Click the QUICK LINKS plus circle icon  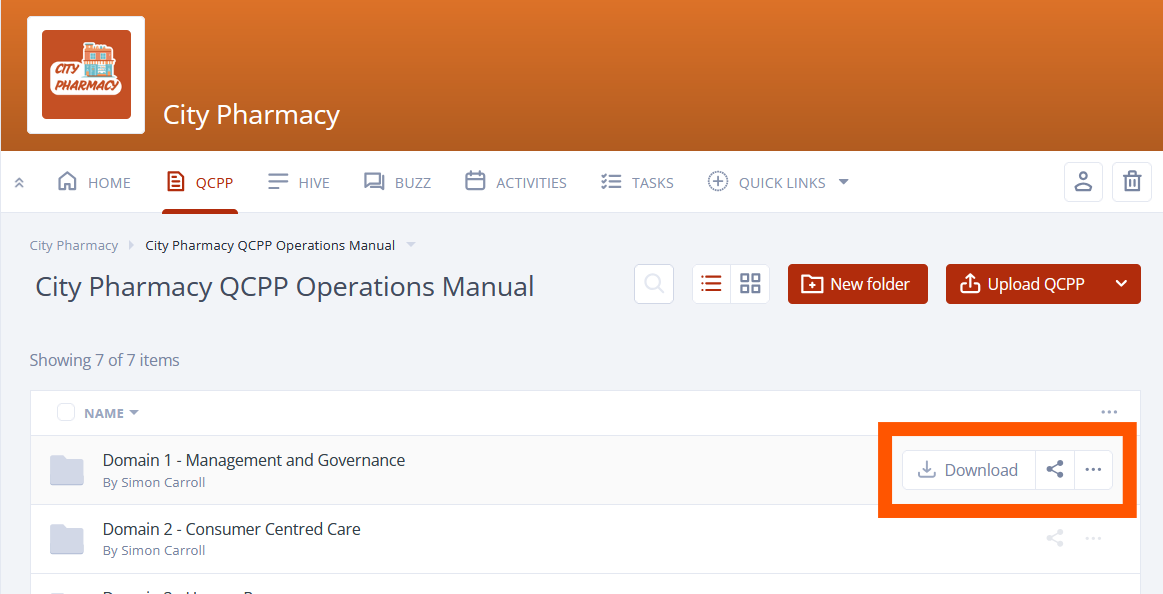pyautogui.click(x=718, y=182)
